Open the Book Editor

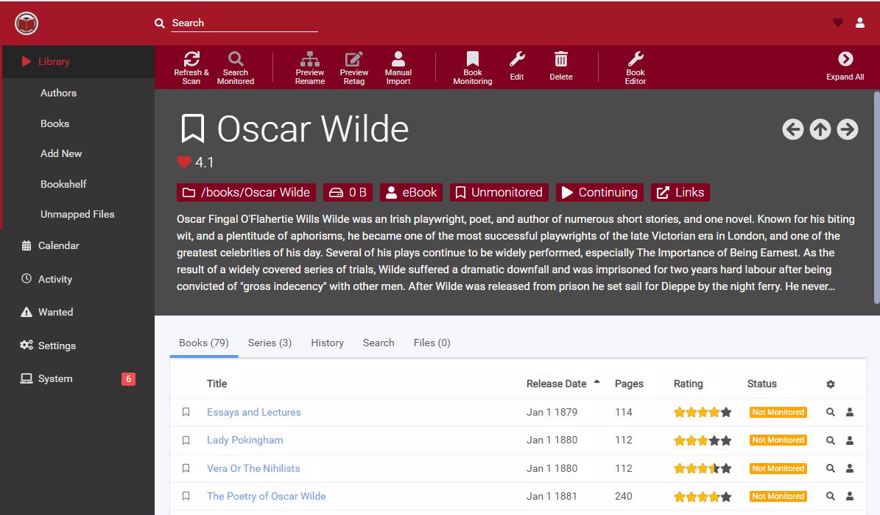[635, 67]
